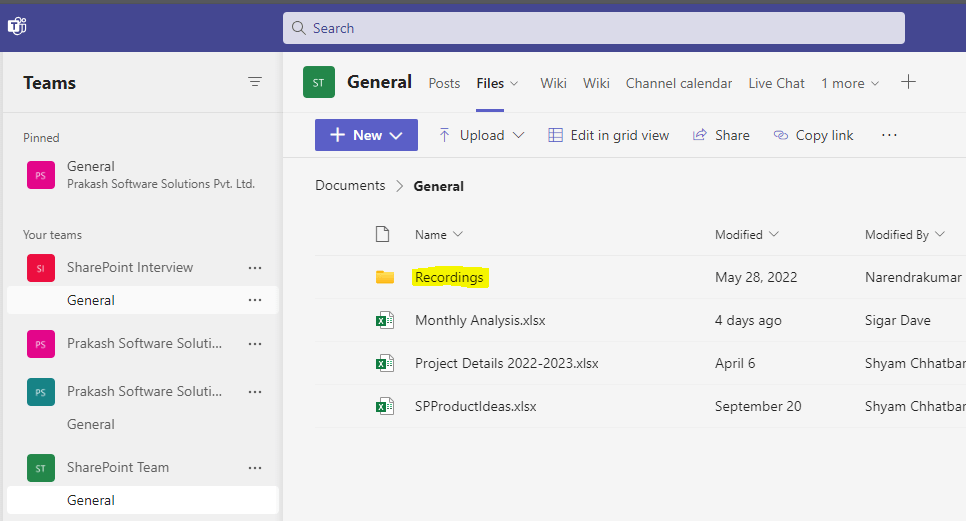Click the file type column header icon
The image size is (966, 521).
(x=381, y=234)
